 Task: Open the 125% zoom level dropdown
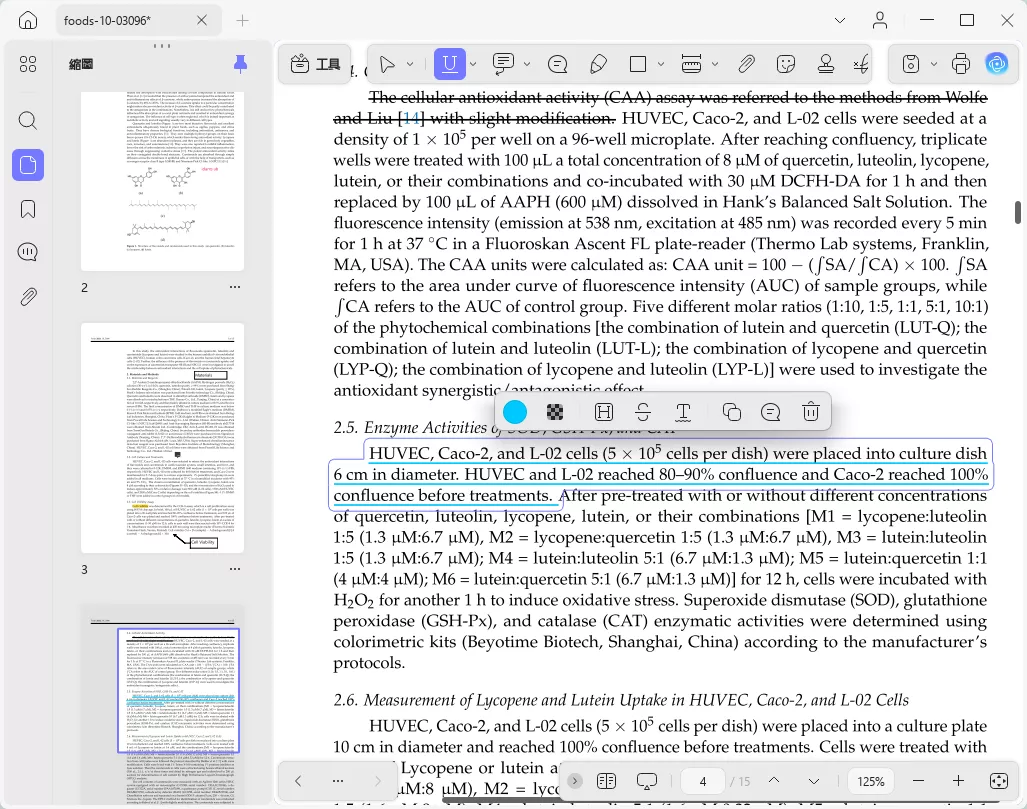(870, 781)
